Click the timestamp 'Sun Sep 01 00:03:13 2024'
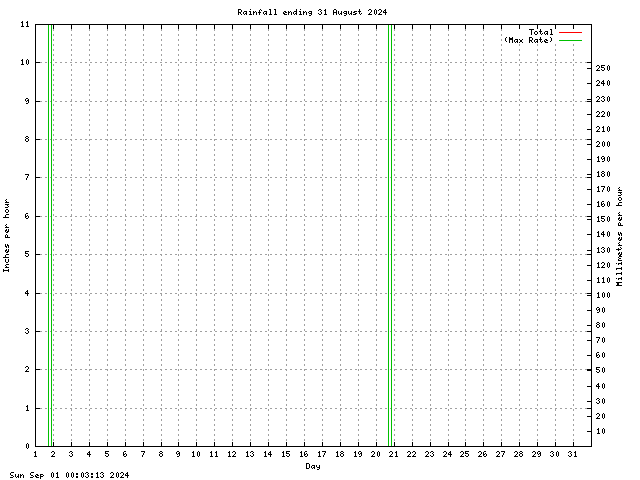This screenshot has width=640, height=480. (x=69, y=475)
